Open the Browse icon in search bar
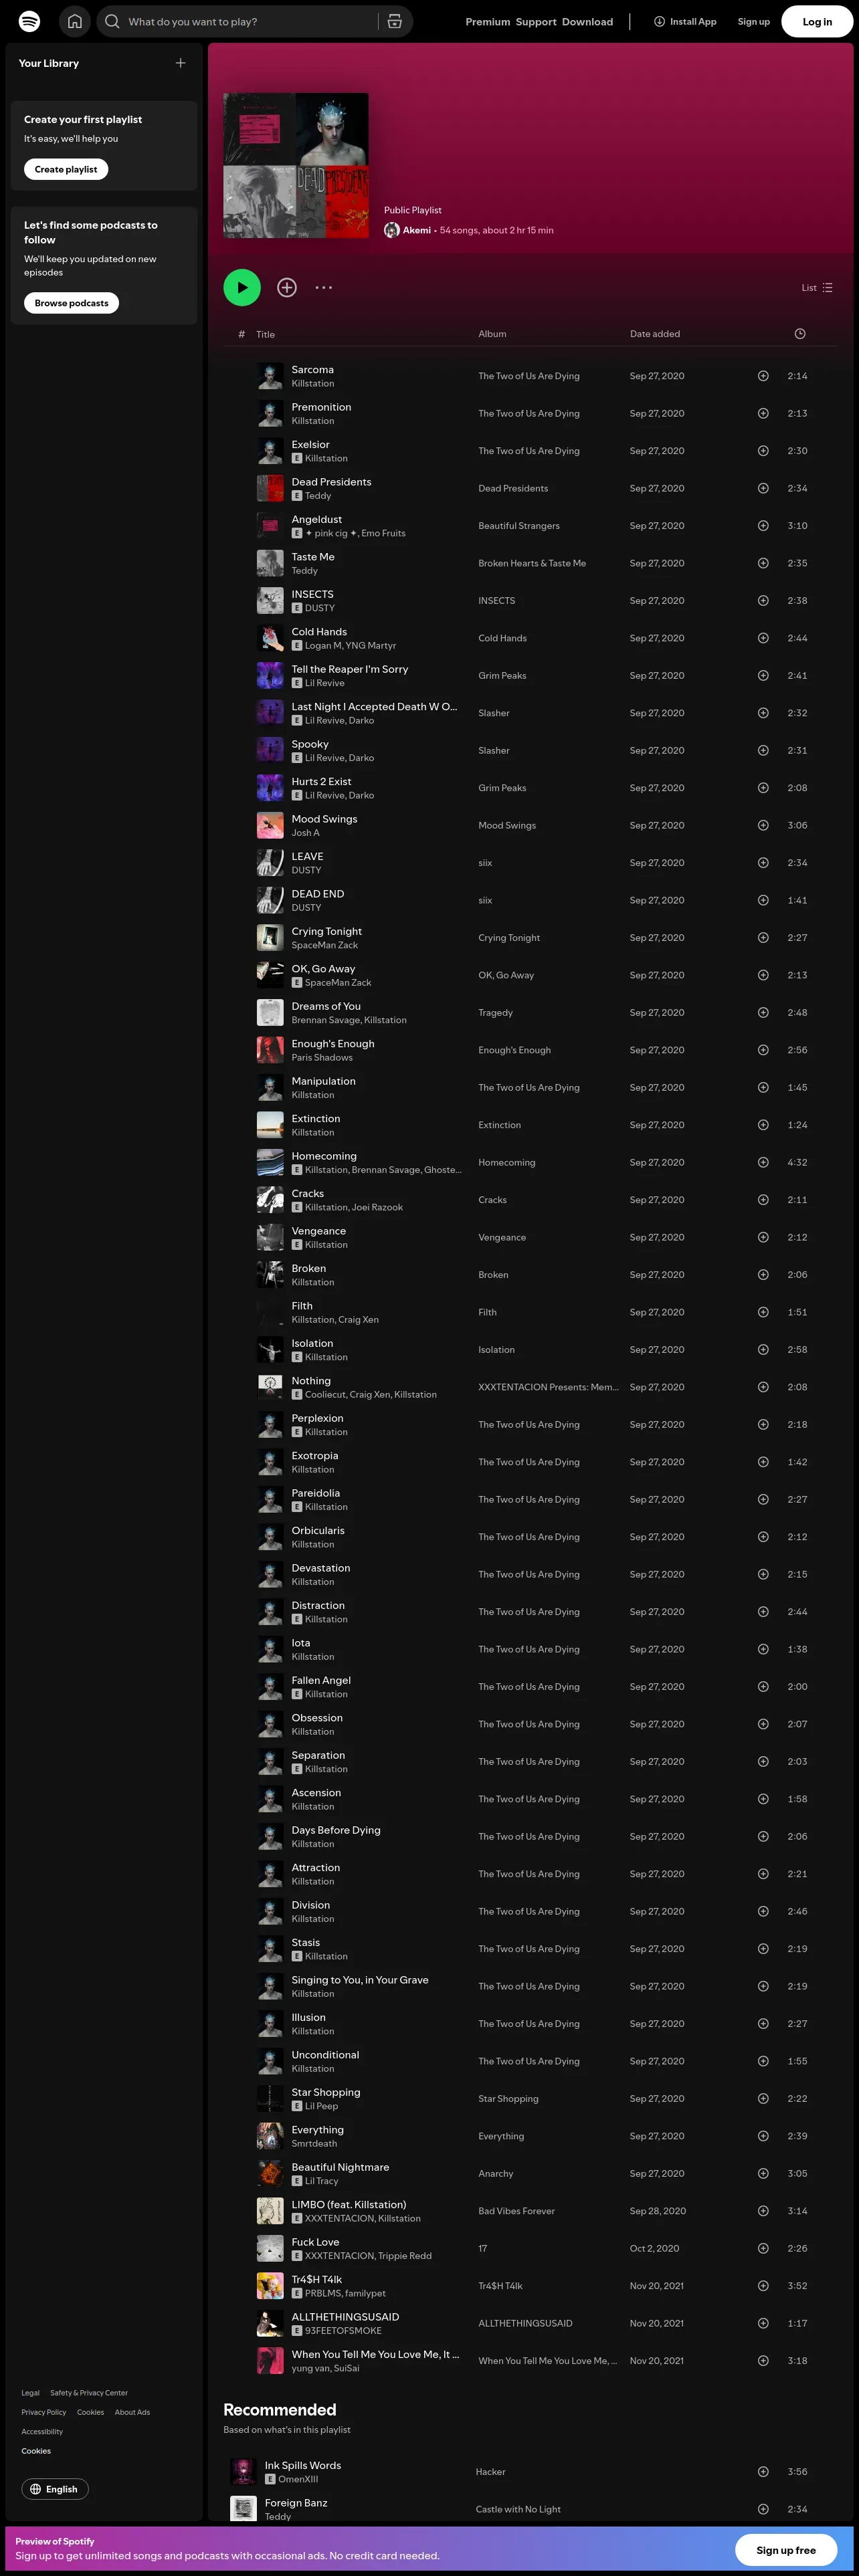This screenshot has width=859, height=2576. click(395, 21)
